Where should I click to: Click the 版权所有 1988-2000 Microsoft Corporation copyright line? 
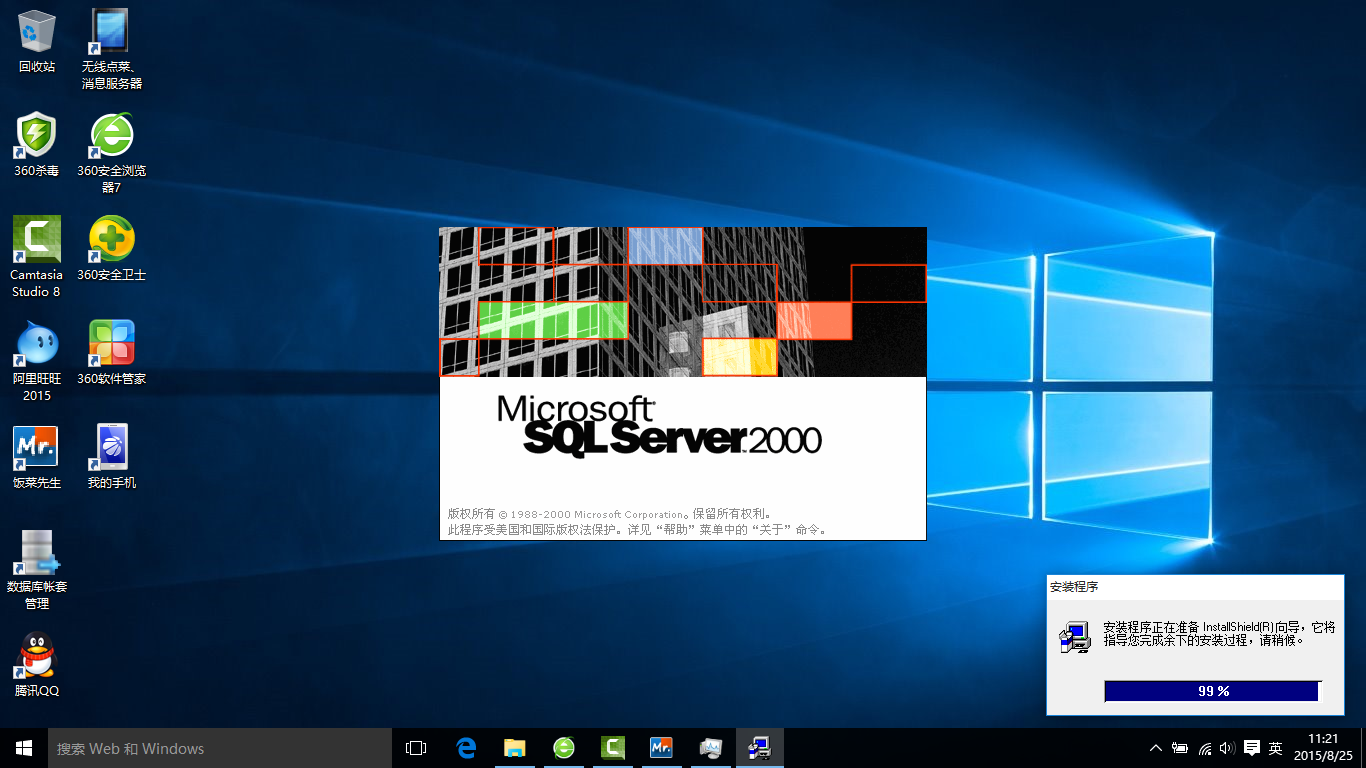click(610, 514)
